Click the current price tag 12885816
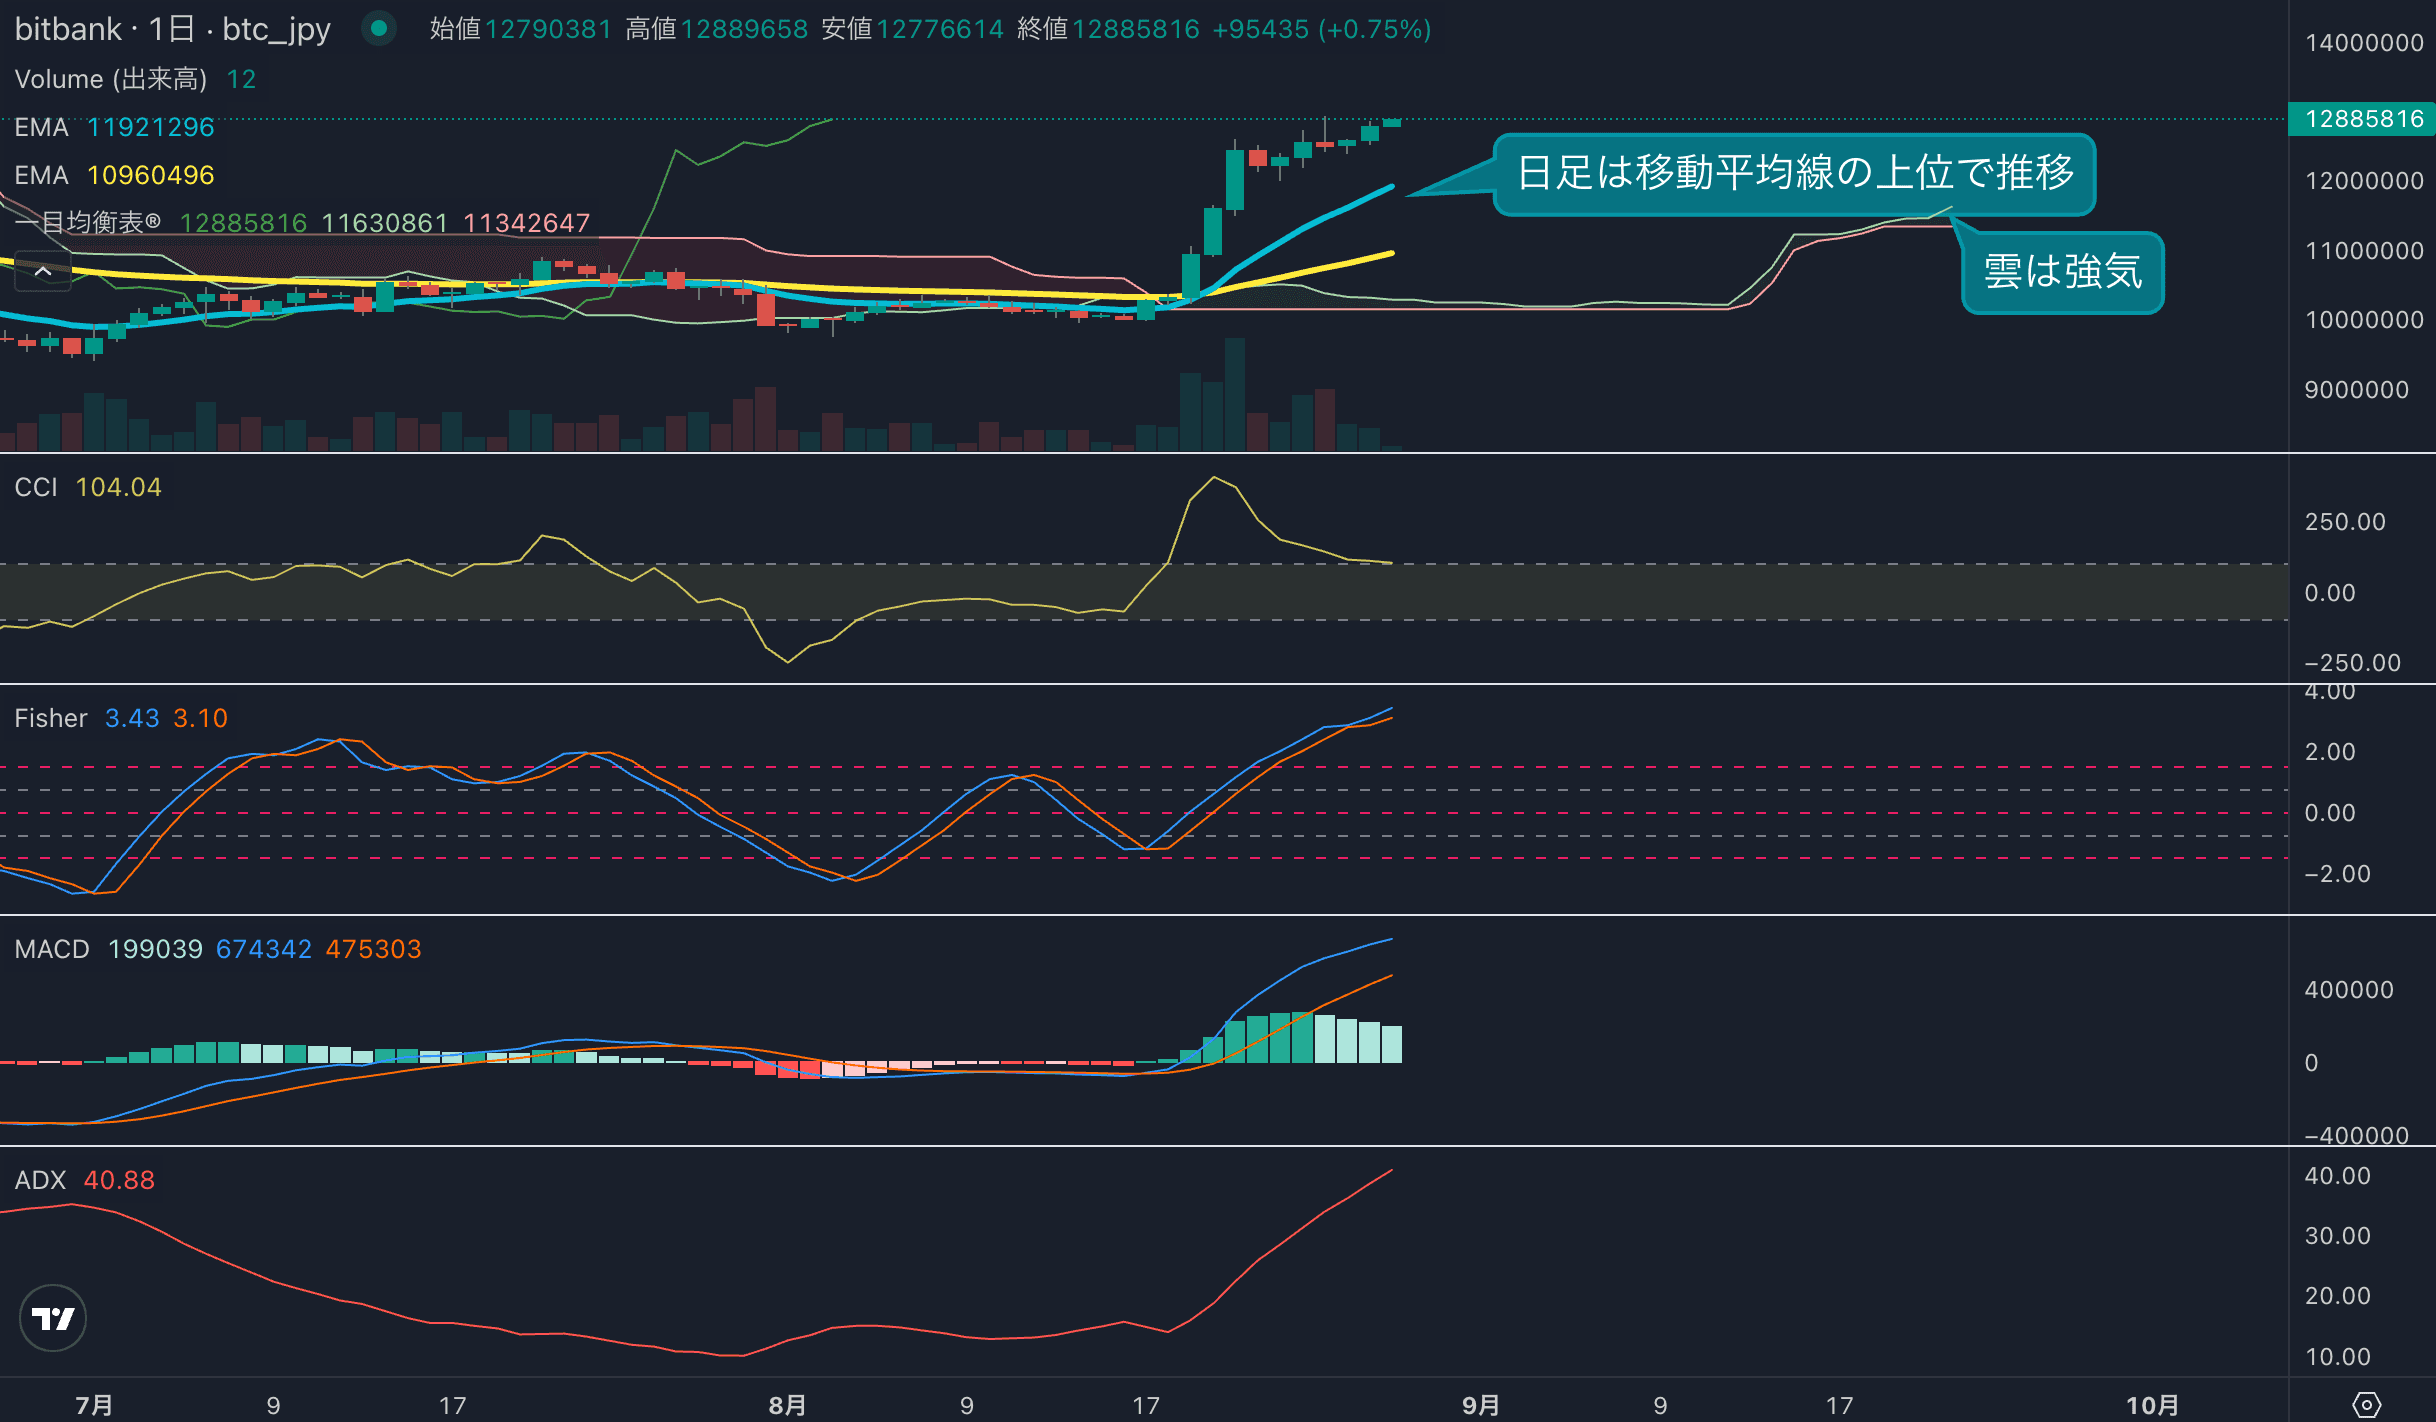This screenshot has height=1422, width=2436. coord(2363,119)
